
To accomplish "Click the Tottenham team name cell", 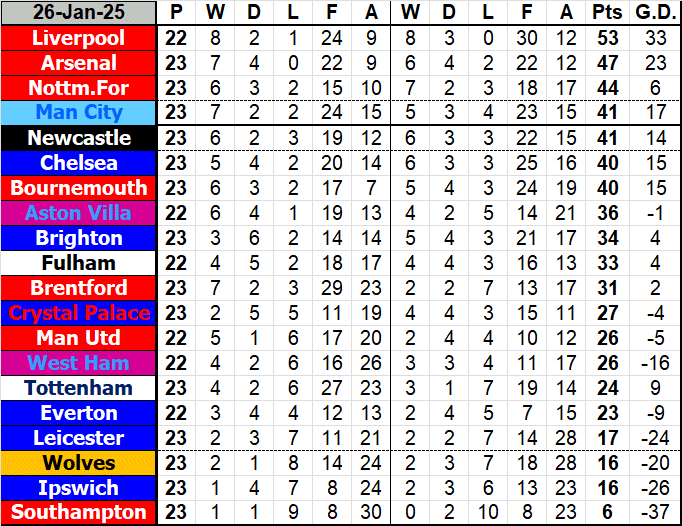I will click(x=79, y=388).
